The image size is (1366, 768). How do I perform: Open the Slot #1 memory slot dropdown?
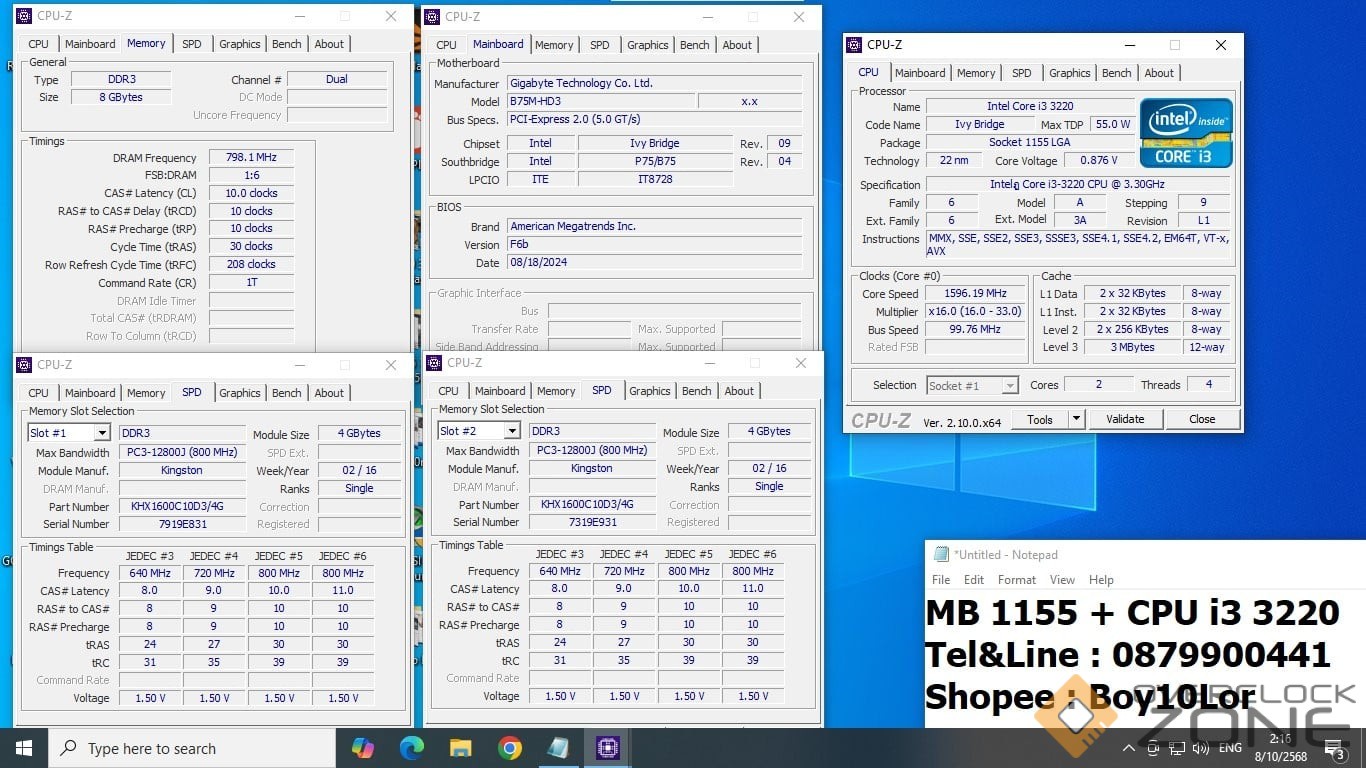(101, 433)
